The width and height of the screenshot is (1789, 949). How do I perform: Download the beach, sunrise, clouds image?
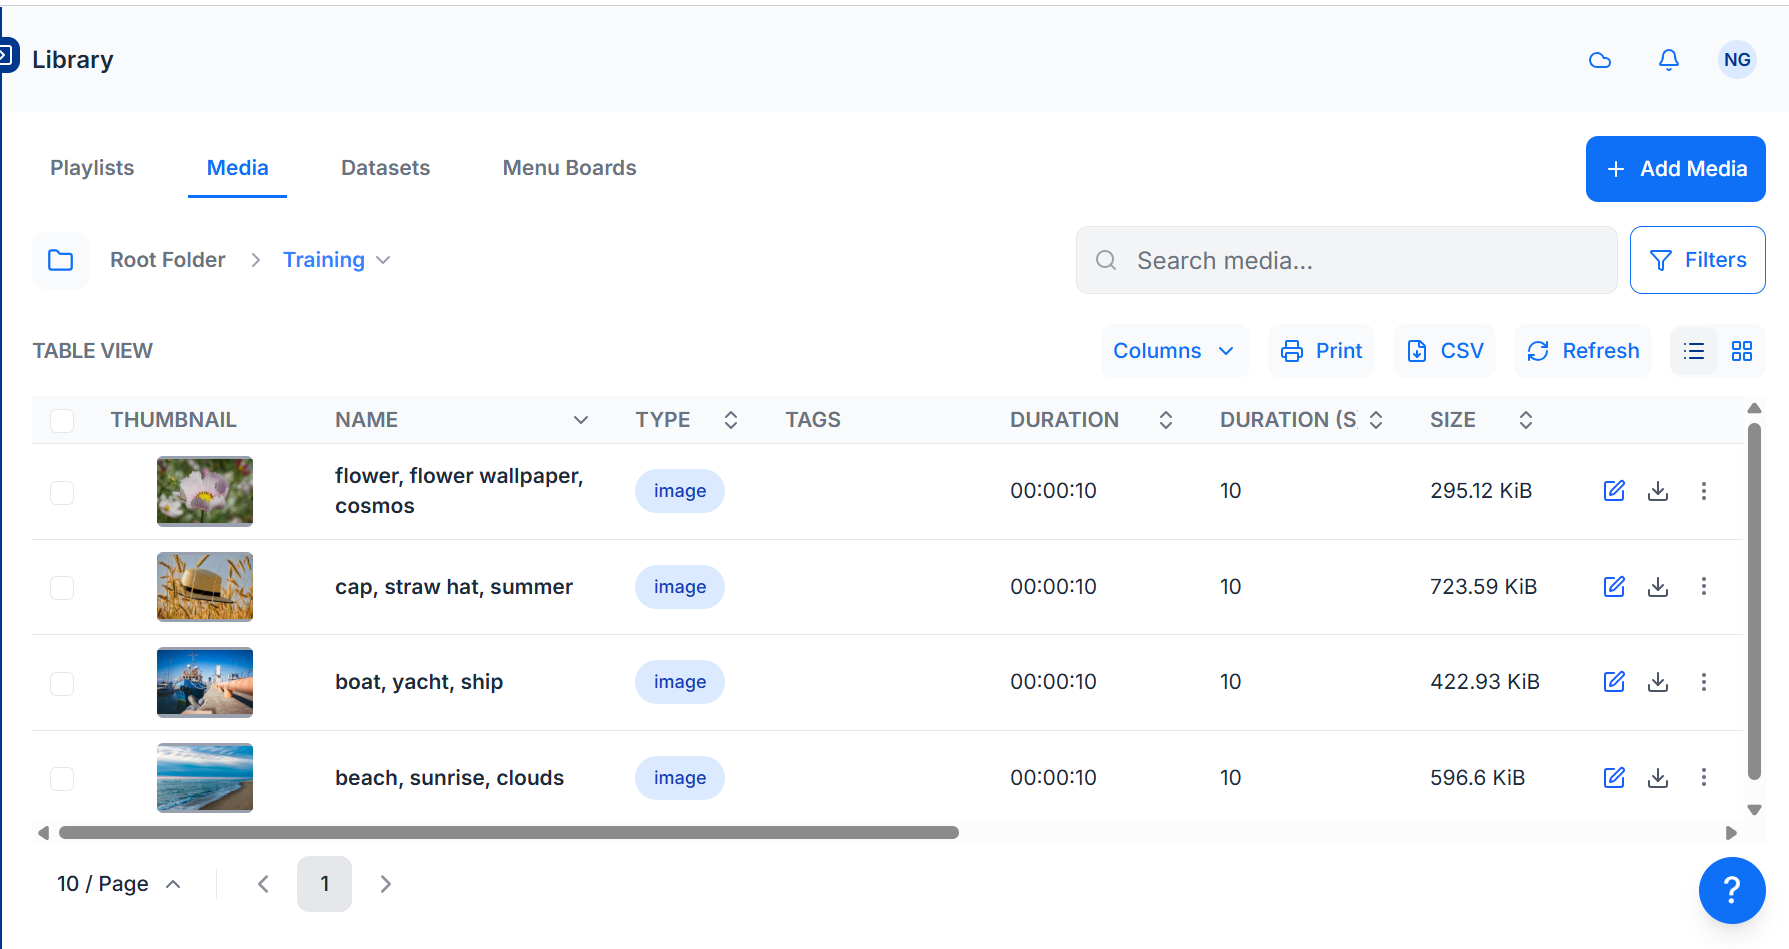coord(1658,778)
